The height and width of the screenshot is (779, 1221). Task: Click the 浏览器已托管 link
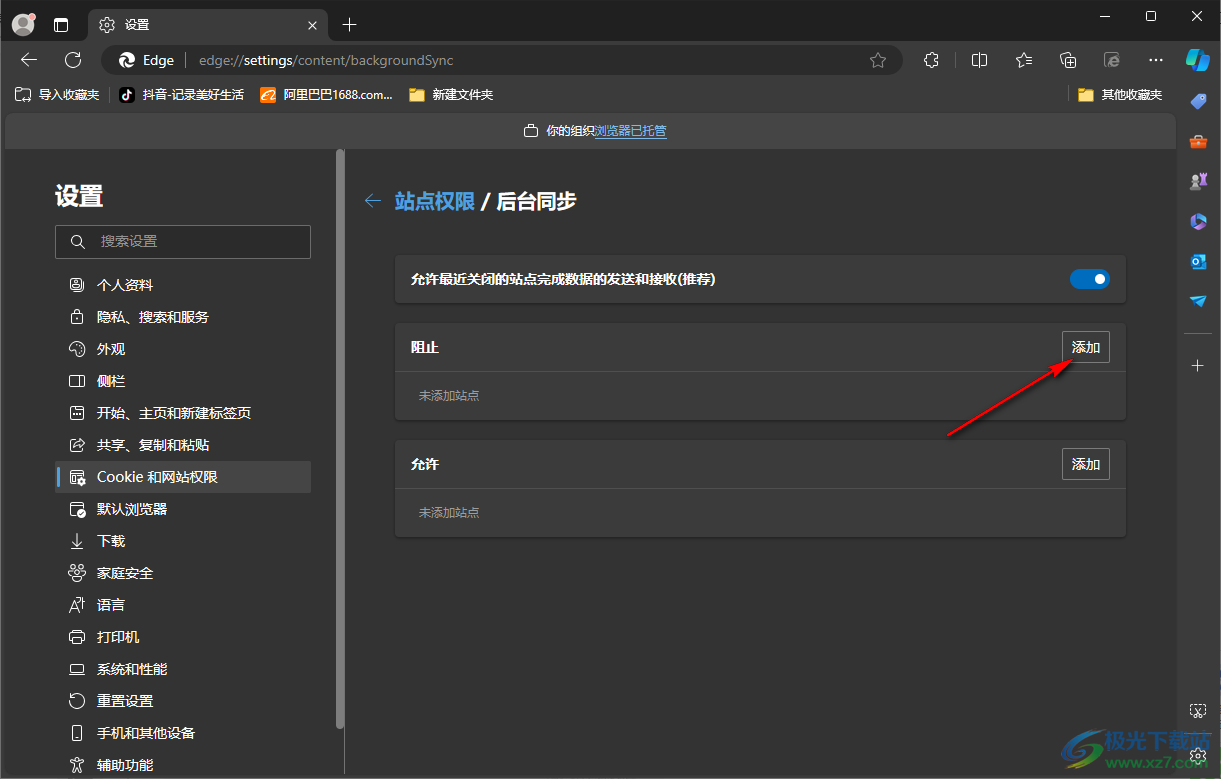tap(630, 131)
